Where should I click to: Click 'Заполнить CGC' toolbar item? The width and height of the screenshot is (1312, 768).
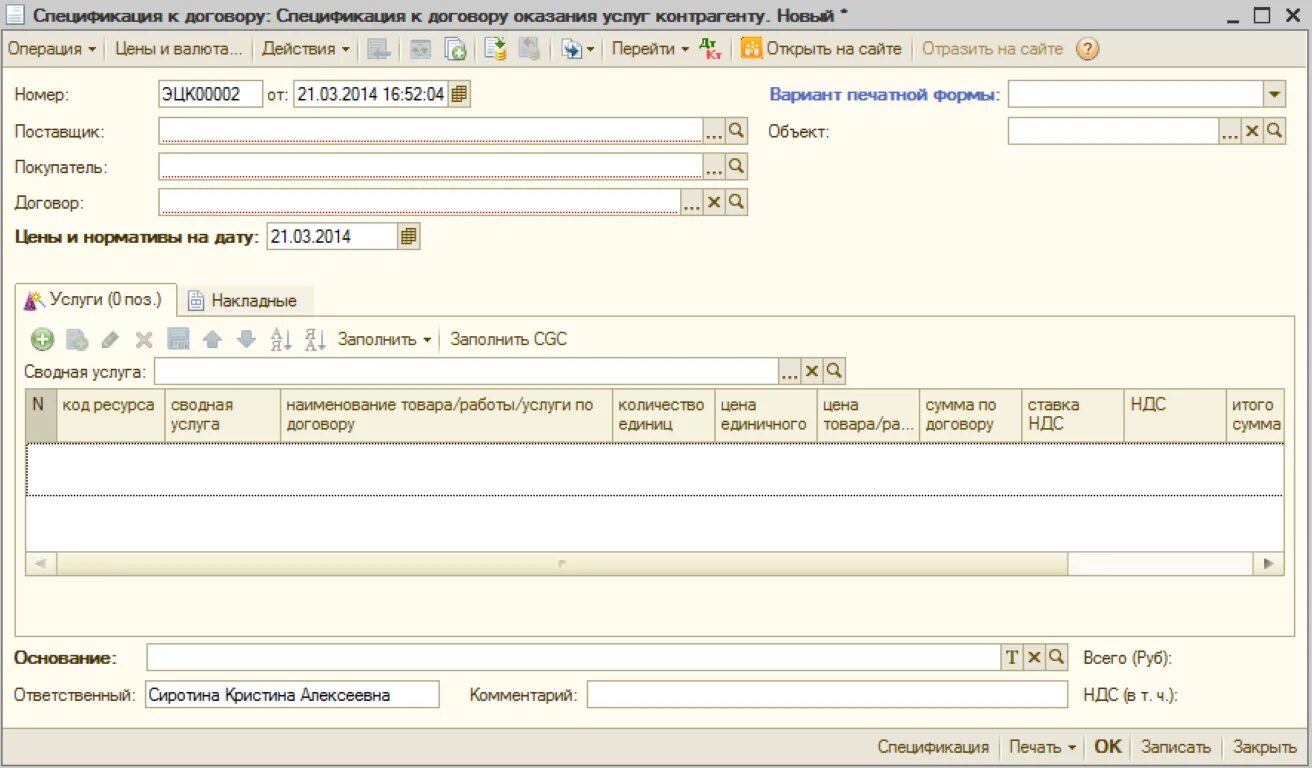(x=508, y=340)
